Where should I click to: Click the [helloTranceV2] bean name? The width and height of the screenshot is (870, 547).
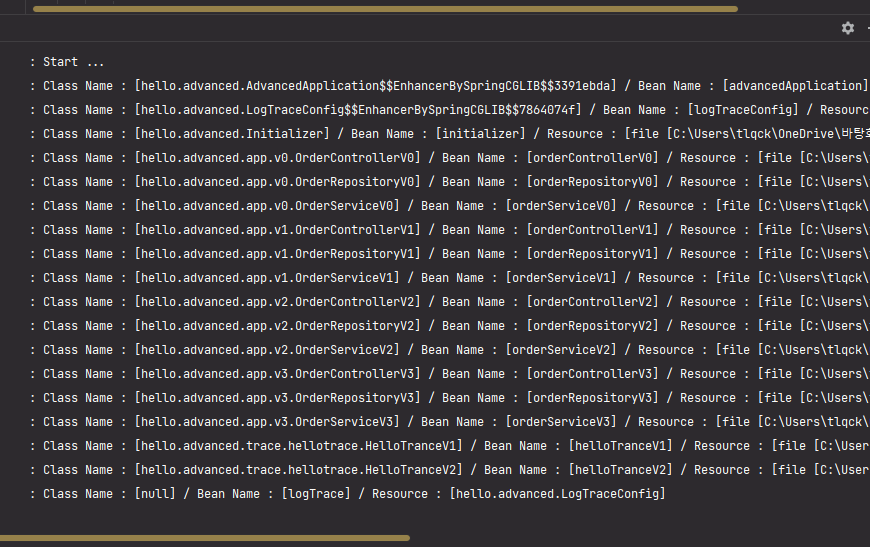pos(620,469)
